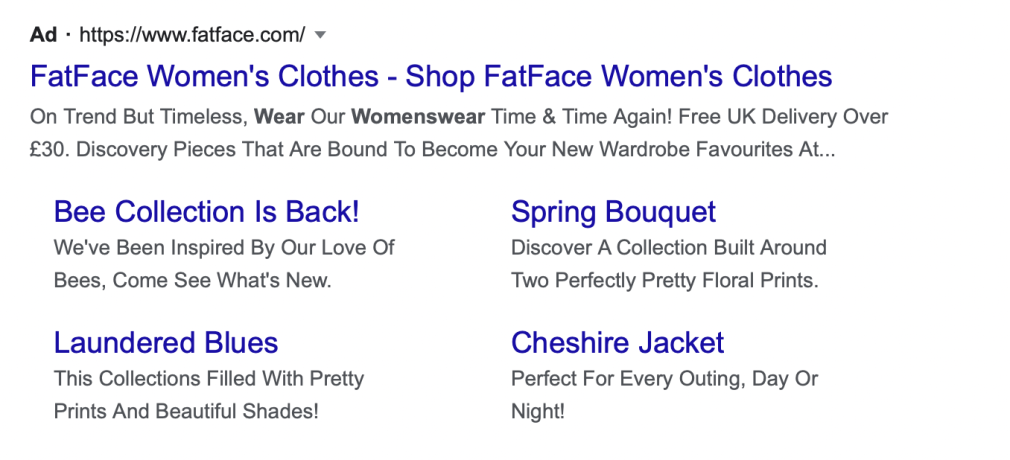Open the dropdown arrow beside the fatface.com URL
Image resolution: width=1010 pixels, height=460 pixels.
tap(320, 35)
